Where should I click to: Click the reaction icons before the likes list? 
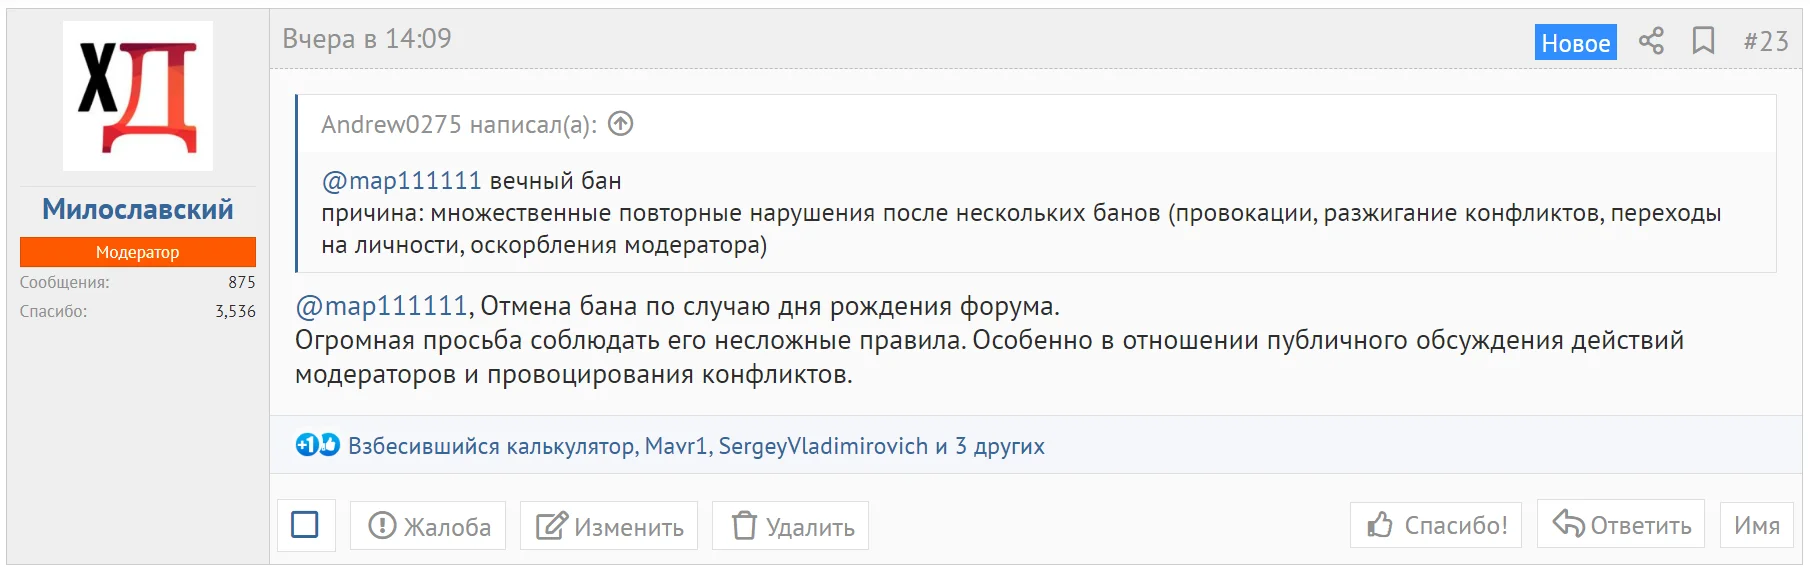pos(317,445)
